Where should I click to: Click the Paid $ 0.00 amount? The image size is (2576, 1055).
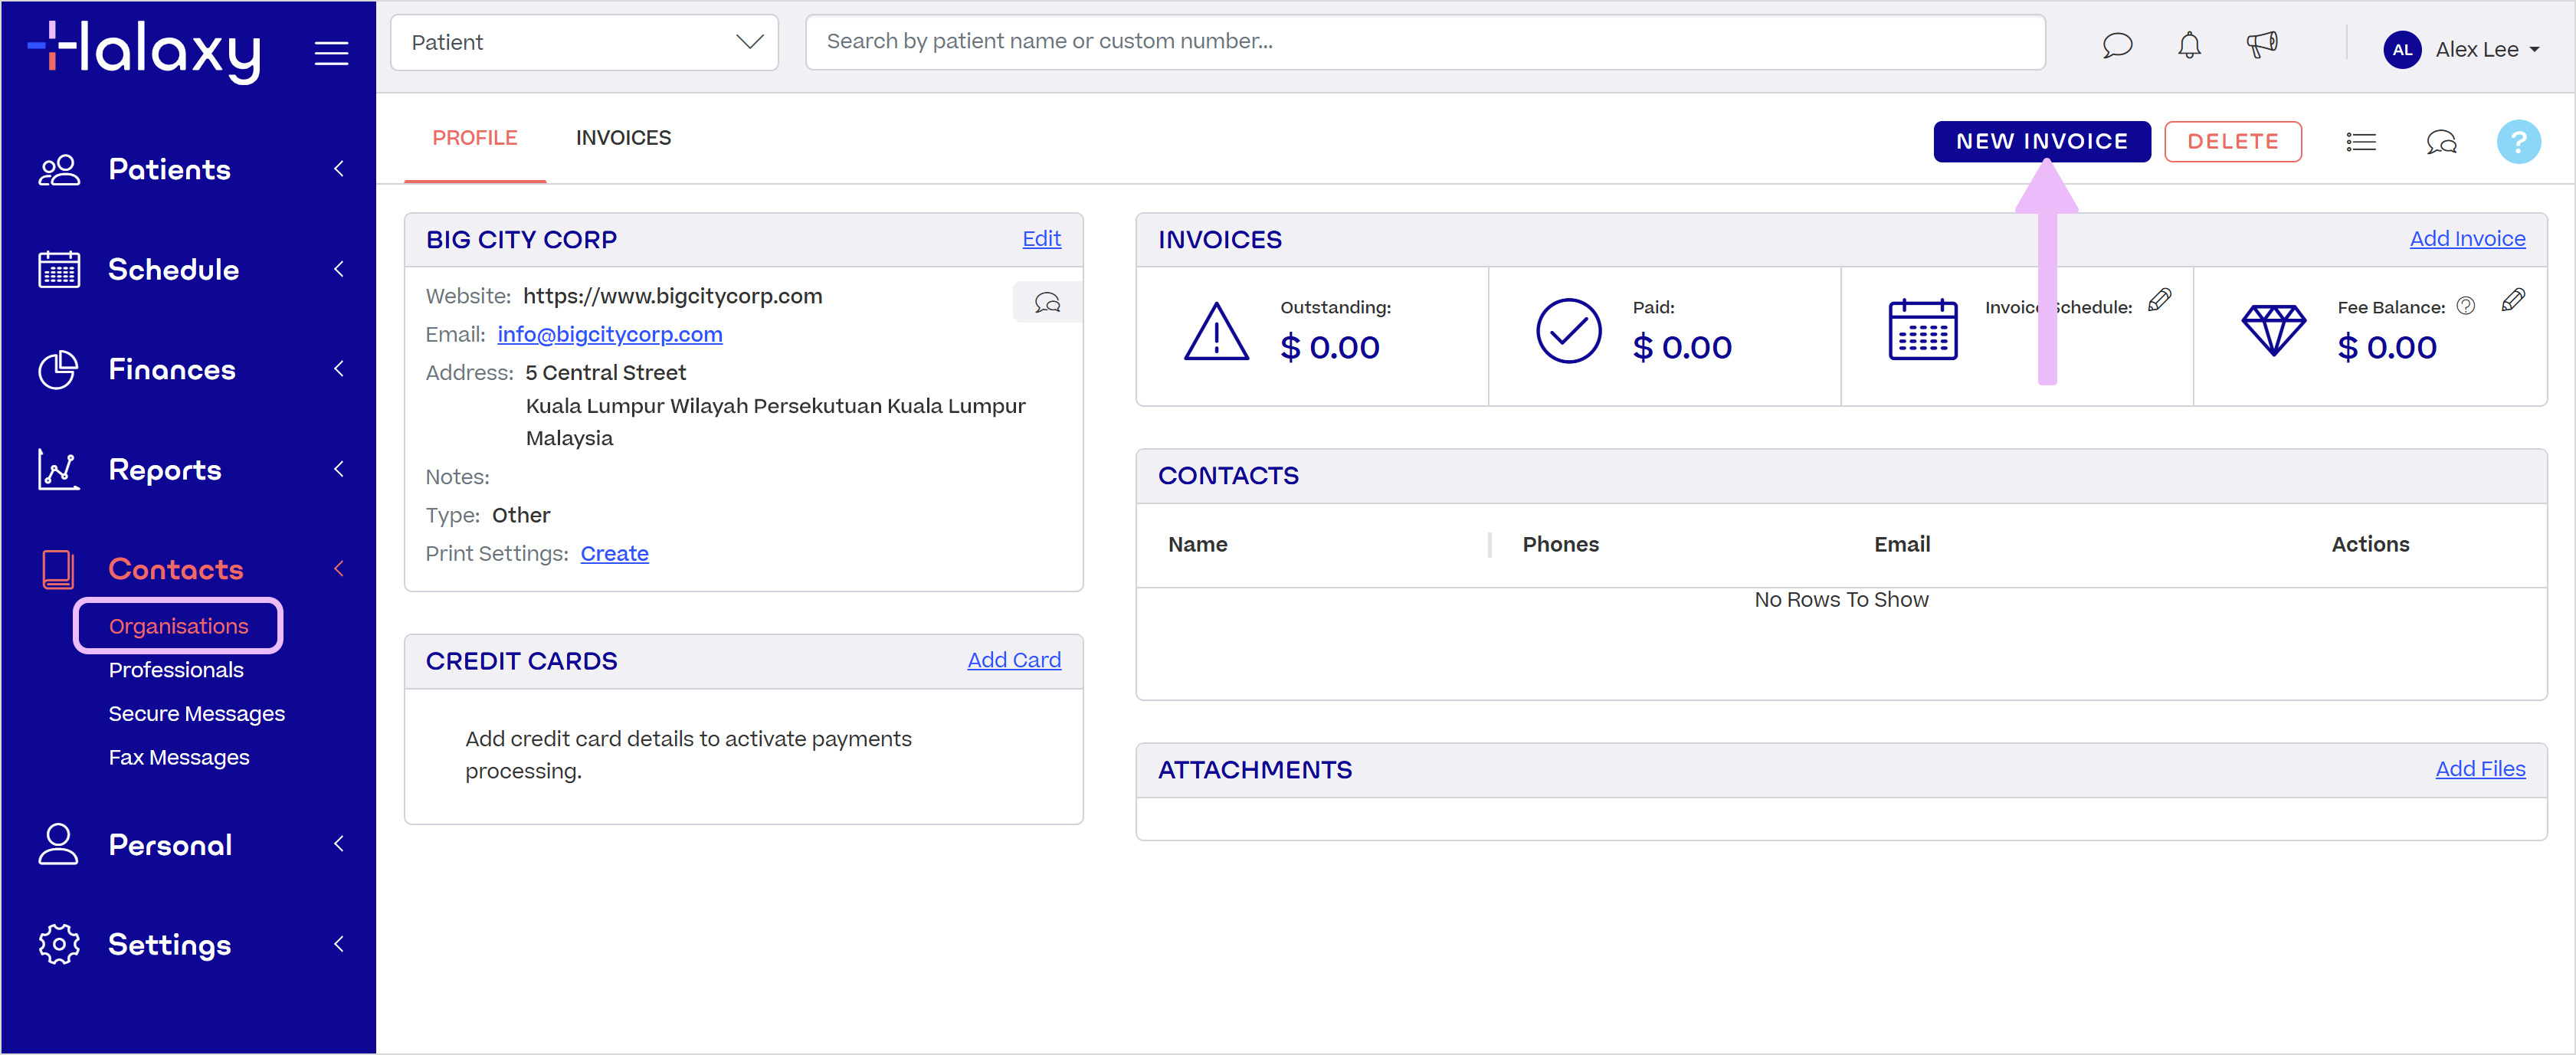[1681, 348]
